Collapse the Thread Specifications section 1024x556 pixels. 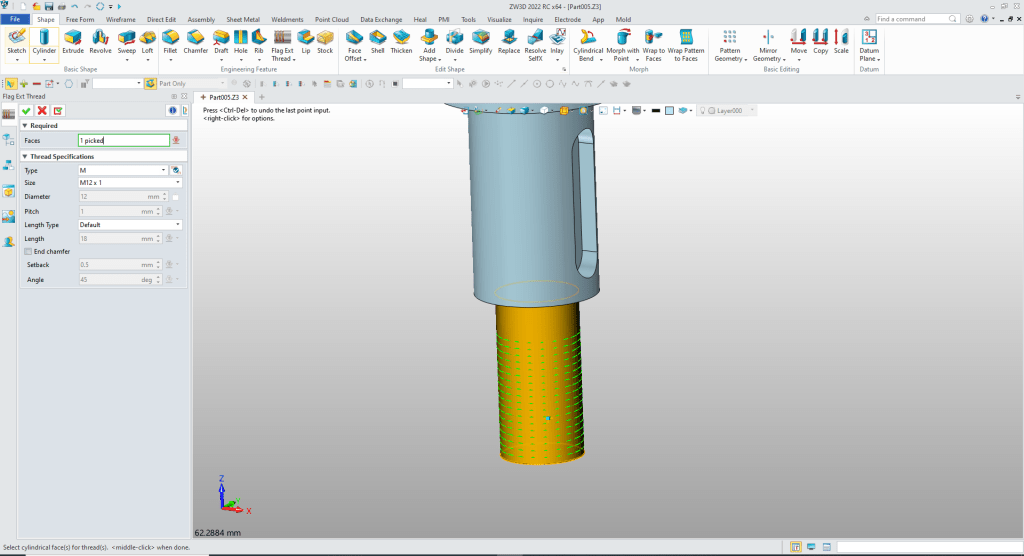[25, 156]
